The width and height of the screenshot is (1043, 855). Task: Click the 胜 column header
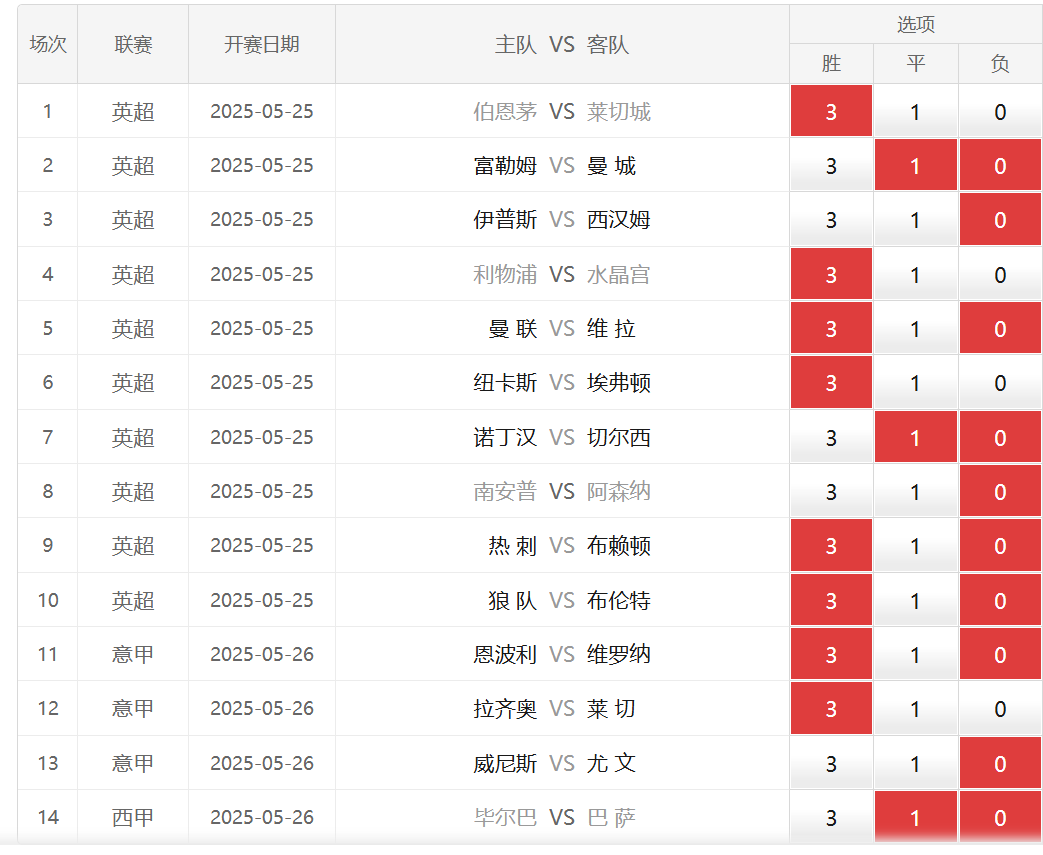[831, 64]
